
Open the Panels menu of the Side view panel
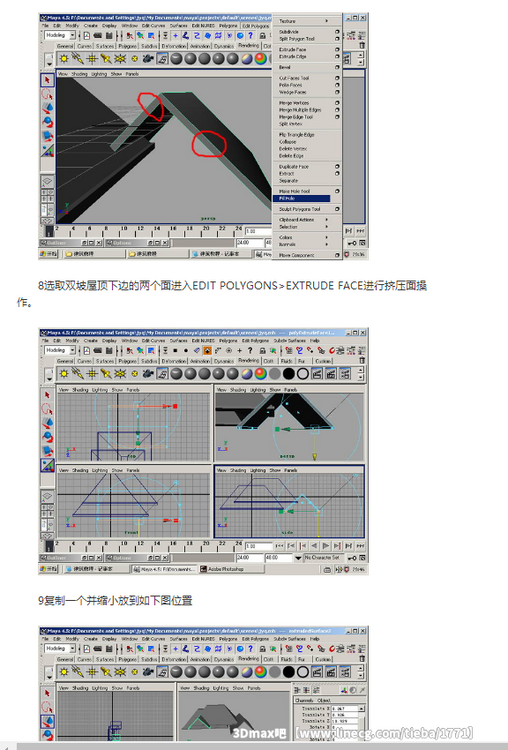tap(290, 470)
